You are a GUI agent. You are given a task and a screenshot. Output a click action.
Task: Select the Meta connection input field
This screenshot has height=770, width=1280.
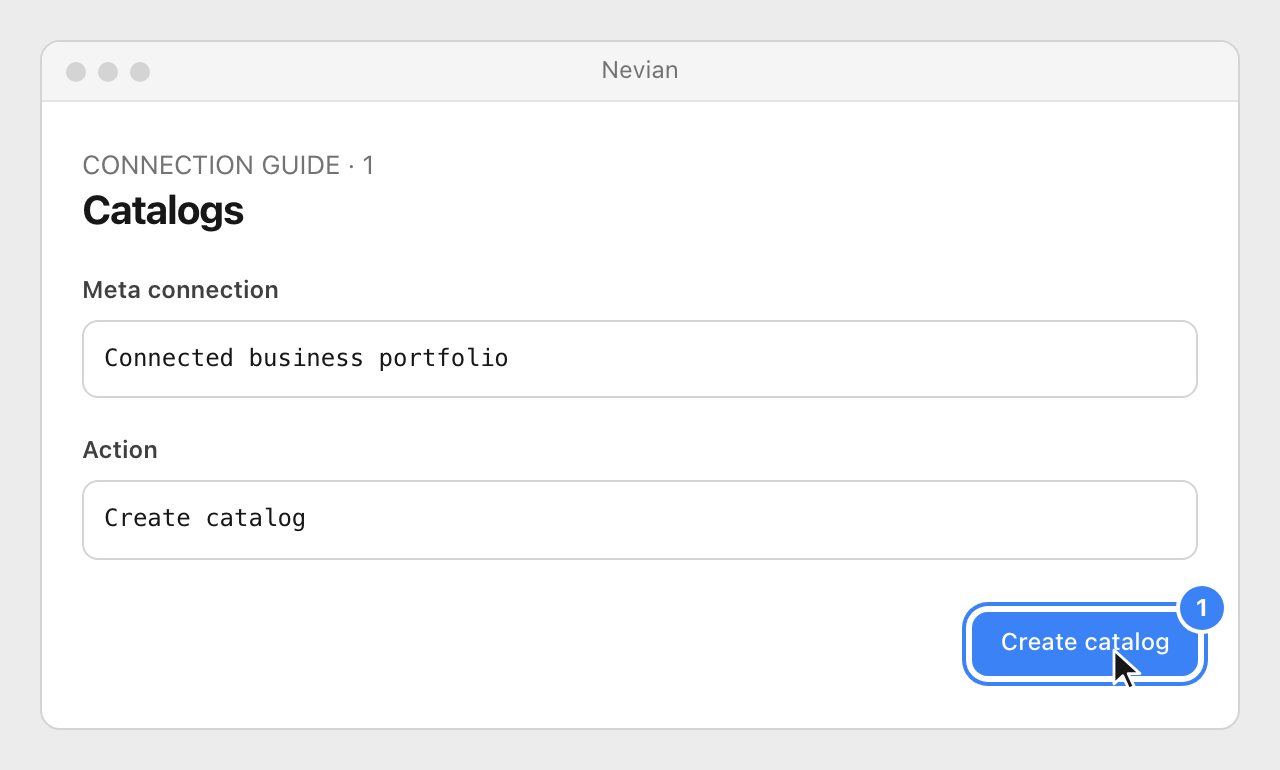coord(640,359)
